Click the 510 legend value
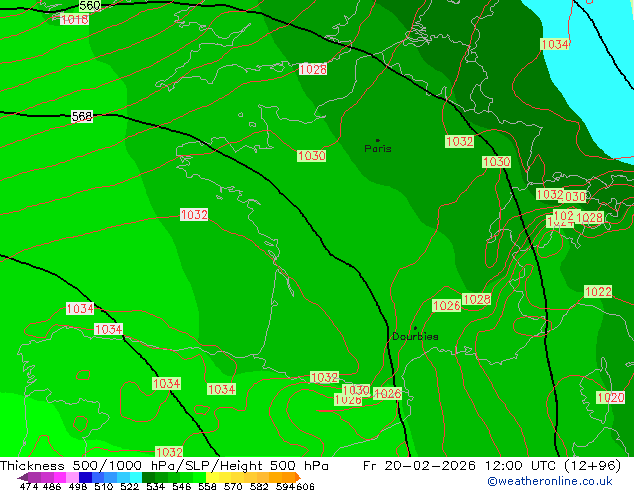Image resolution: width=634 pixels, height=490 pixels. coord(104,486)
